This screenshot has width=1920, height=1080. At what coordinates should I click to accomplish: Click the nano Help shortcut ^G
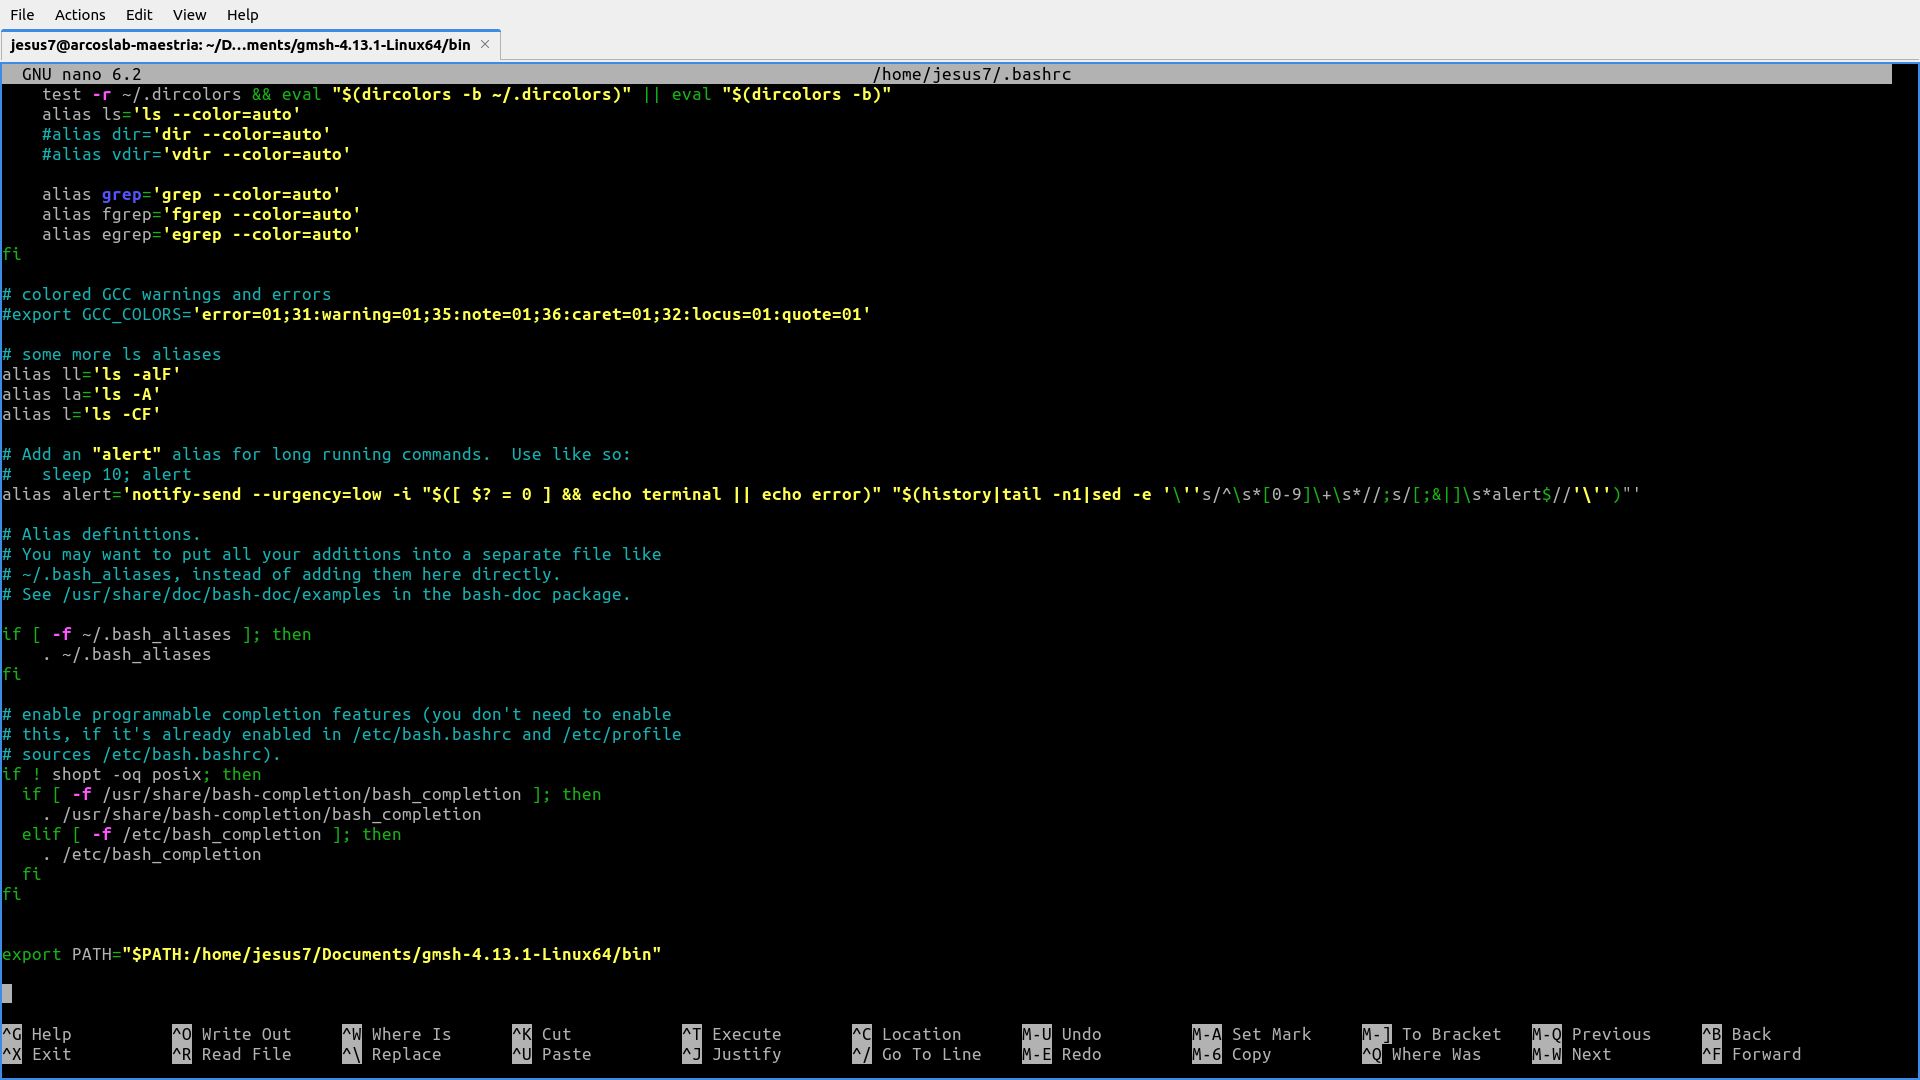[x=36, y=1034]
